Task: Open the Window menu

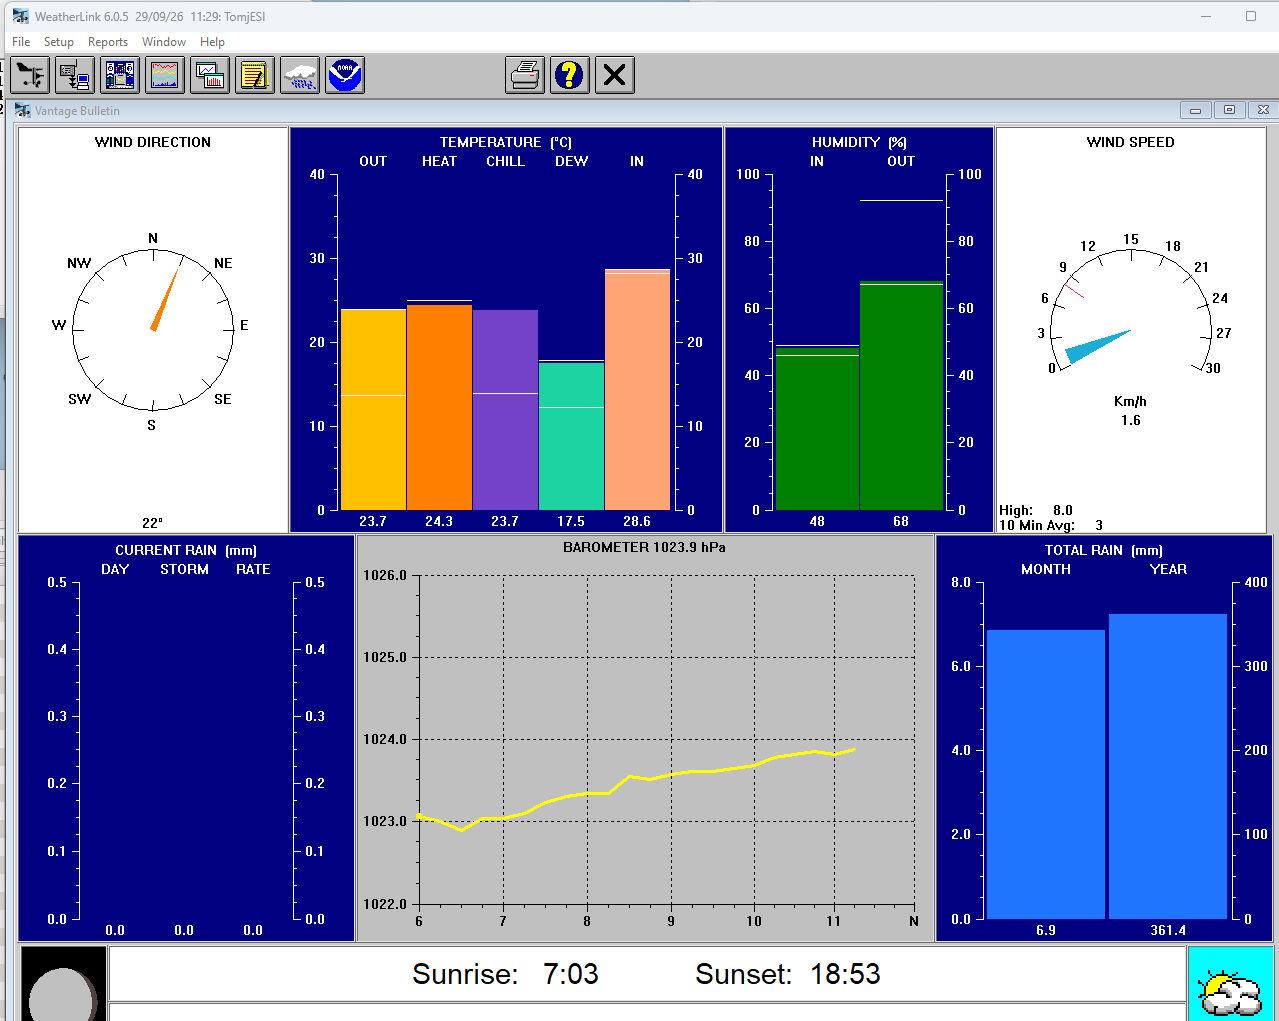Action: coord(164,42)
